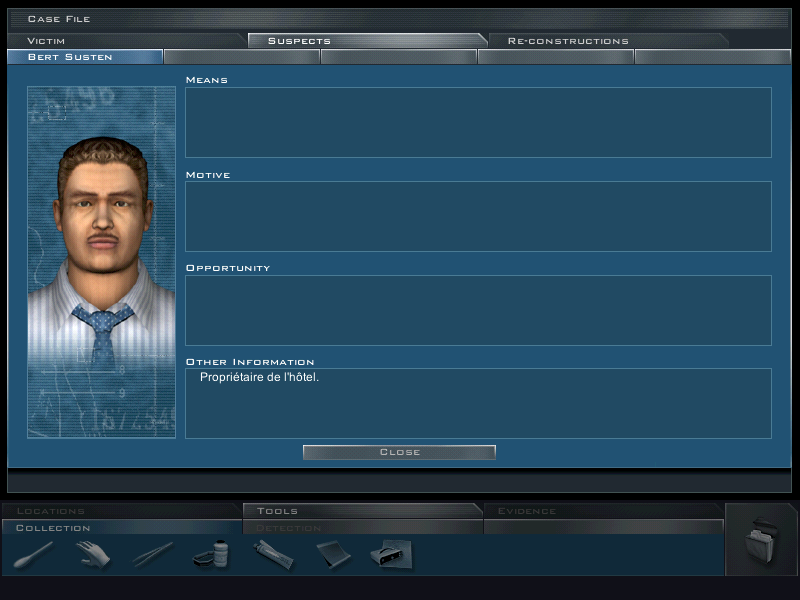800x600 pixels.
Task: Click inside the Motive information box
Action: tap(478, 216)
